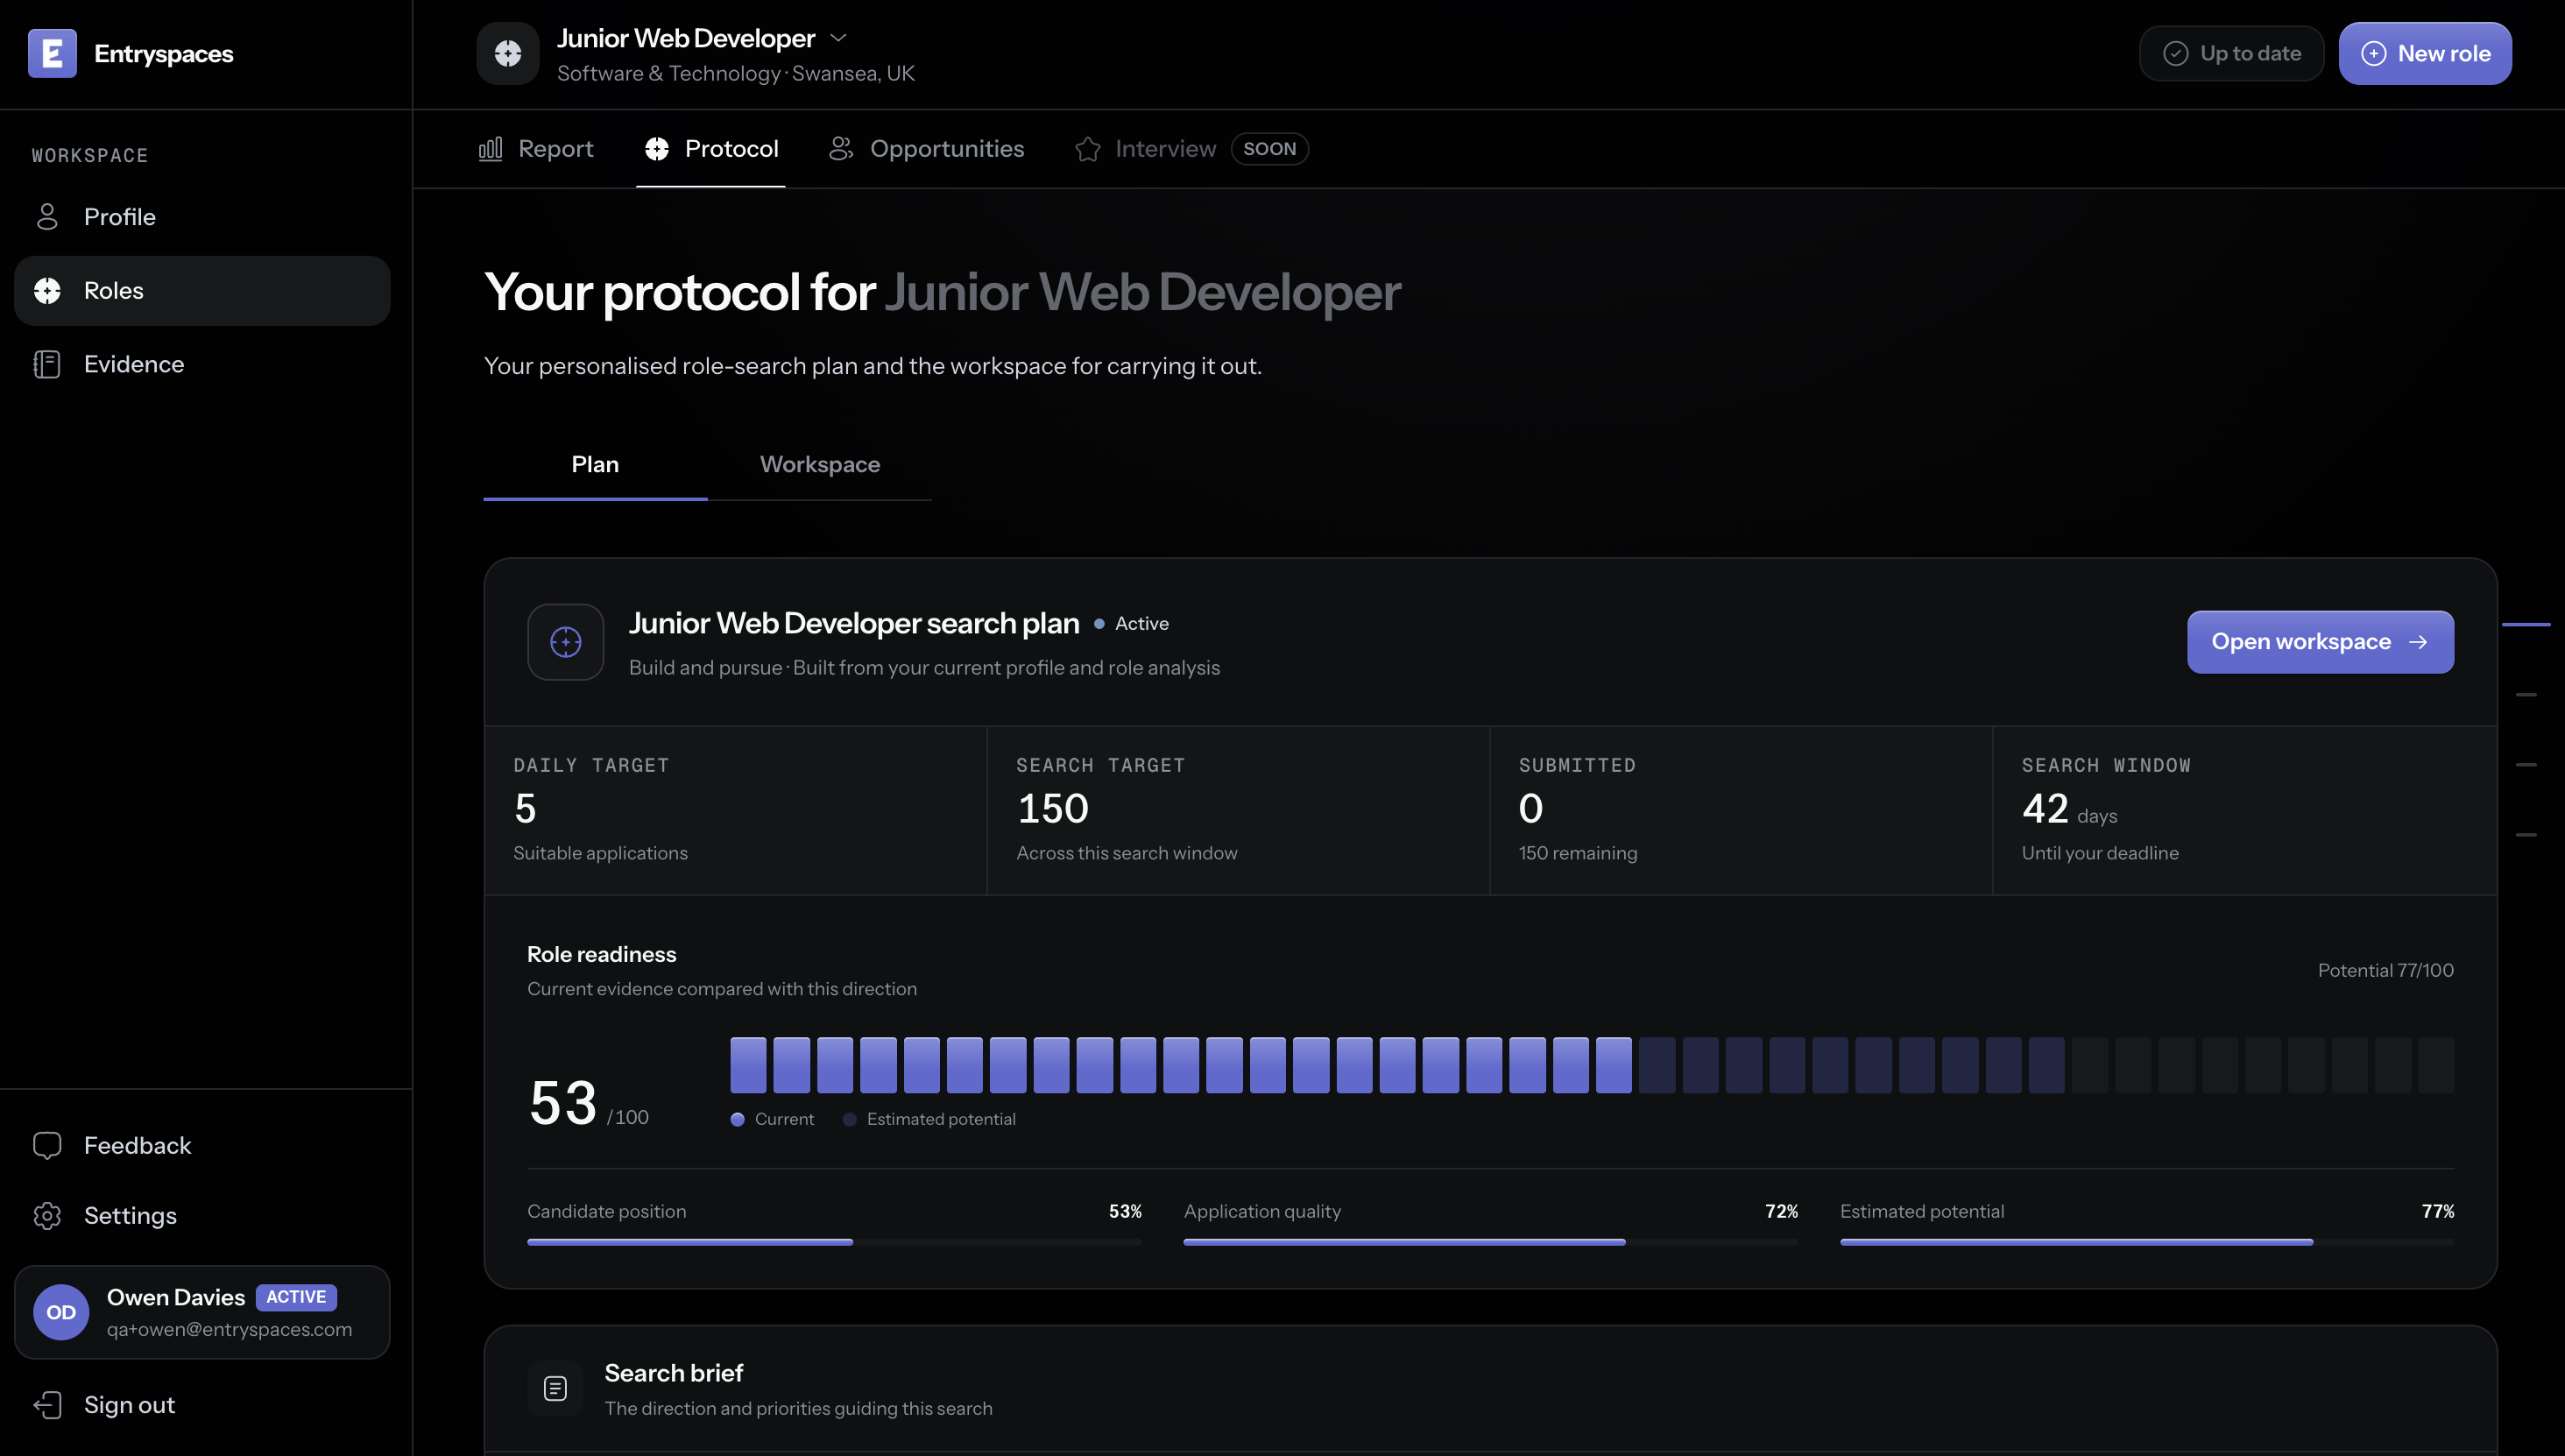The height and width of the screenshot is (1456, 2565).
Task: Switch to the Workspace sub-tab
Action: point(820,464)
